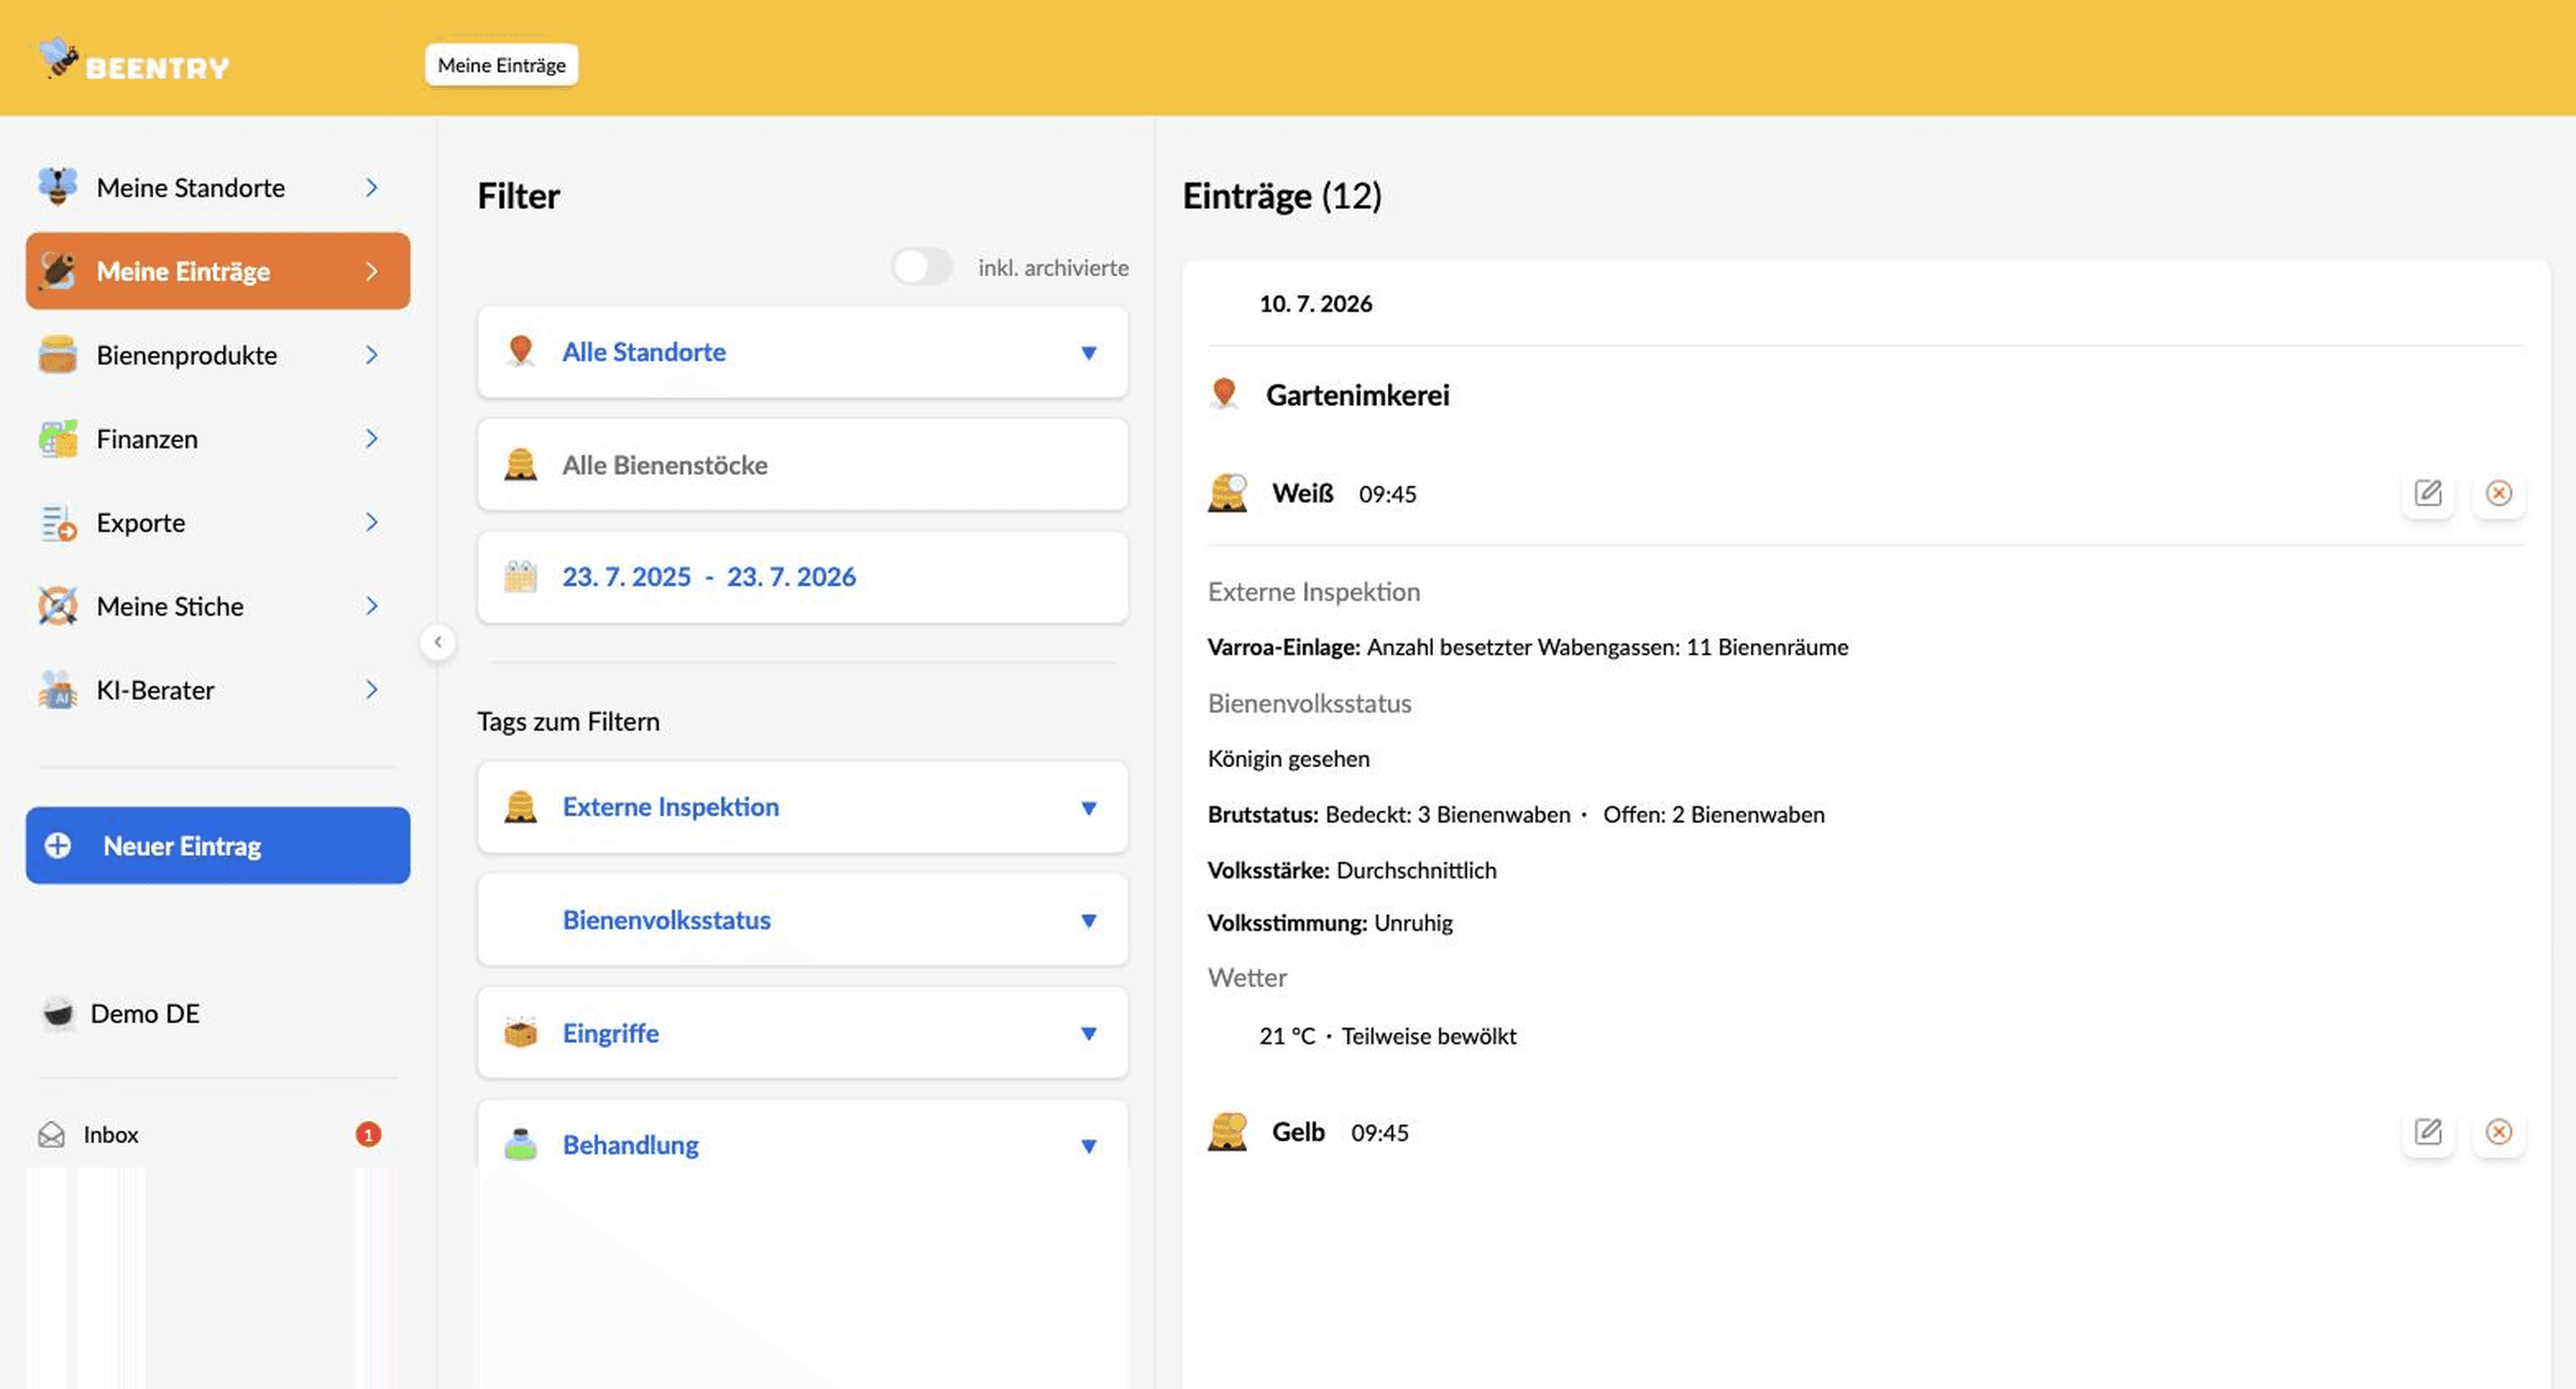Click the Weiß beehive icon

click(x=1228, y=493)
